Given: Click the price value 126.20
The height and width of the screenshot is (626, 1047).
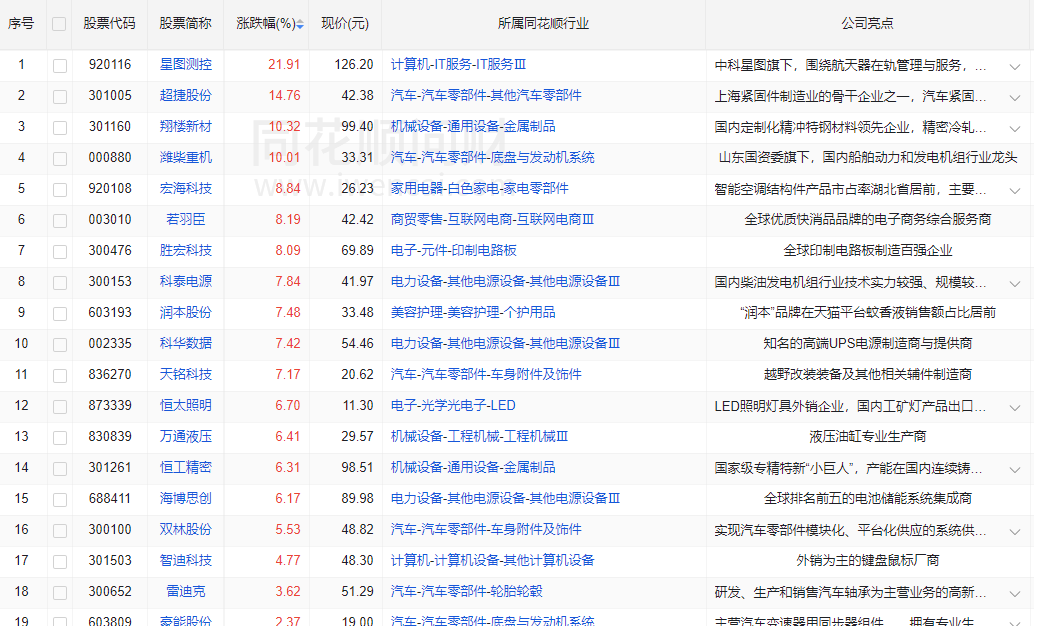Looking at the screenshot, I should pyautogui.click(x=354, y=65).
